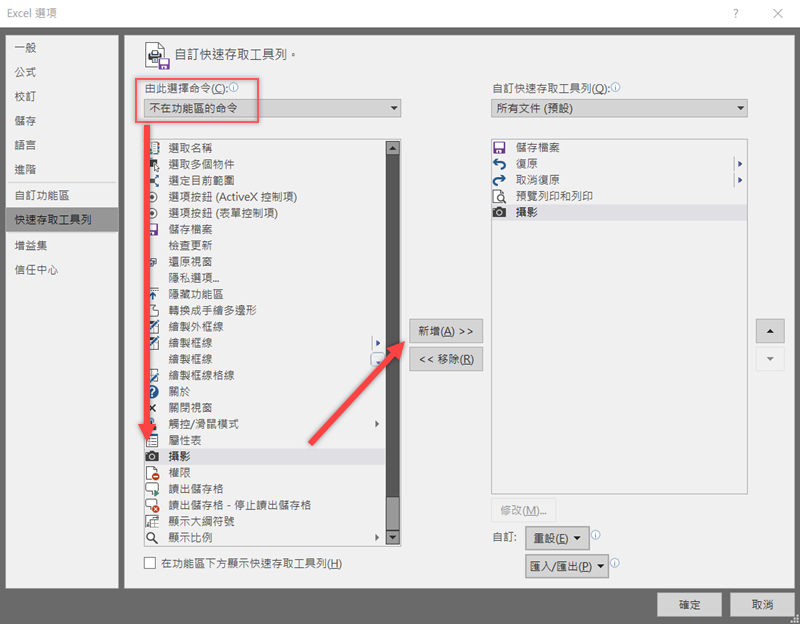Click the icon beside 轉換成手繪多邊形

point(154,310)
